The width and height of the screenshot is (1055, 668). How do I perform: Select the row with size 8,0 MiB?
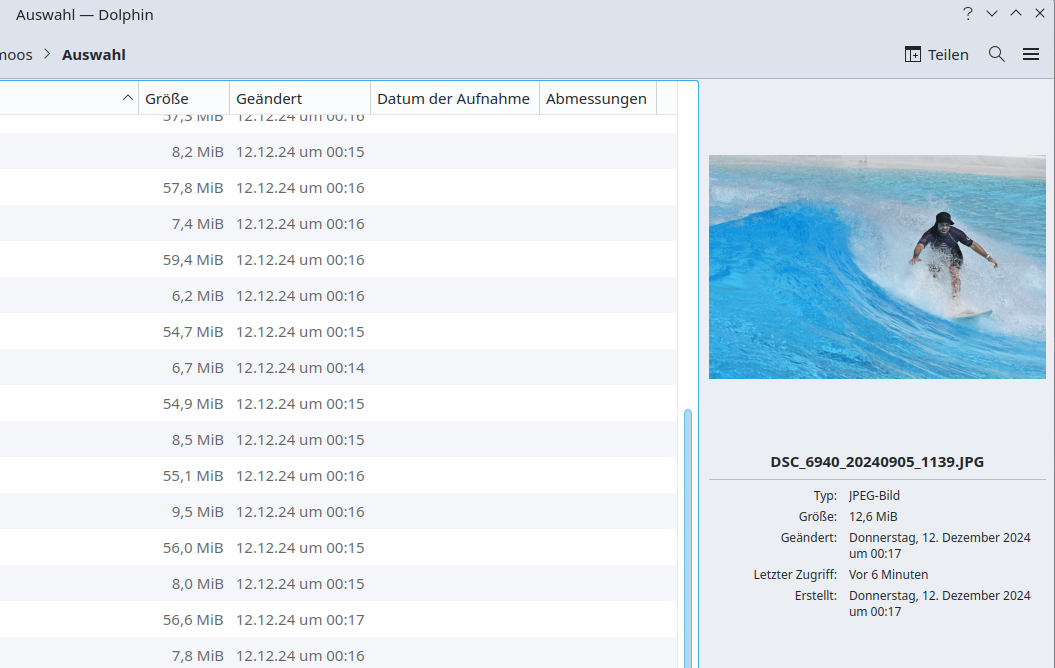click(x=338, y=584)
